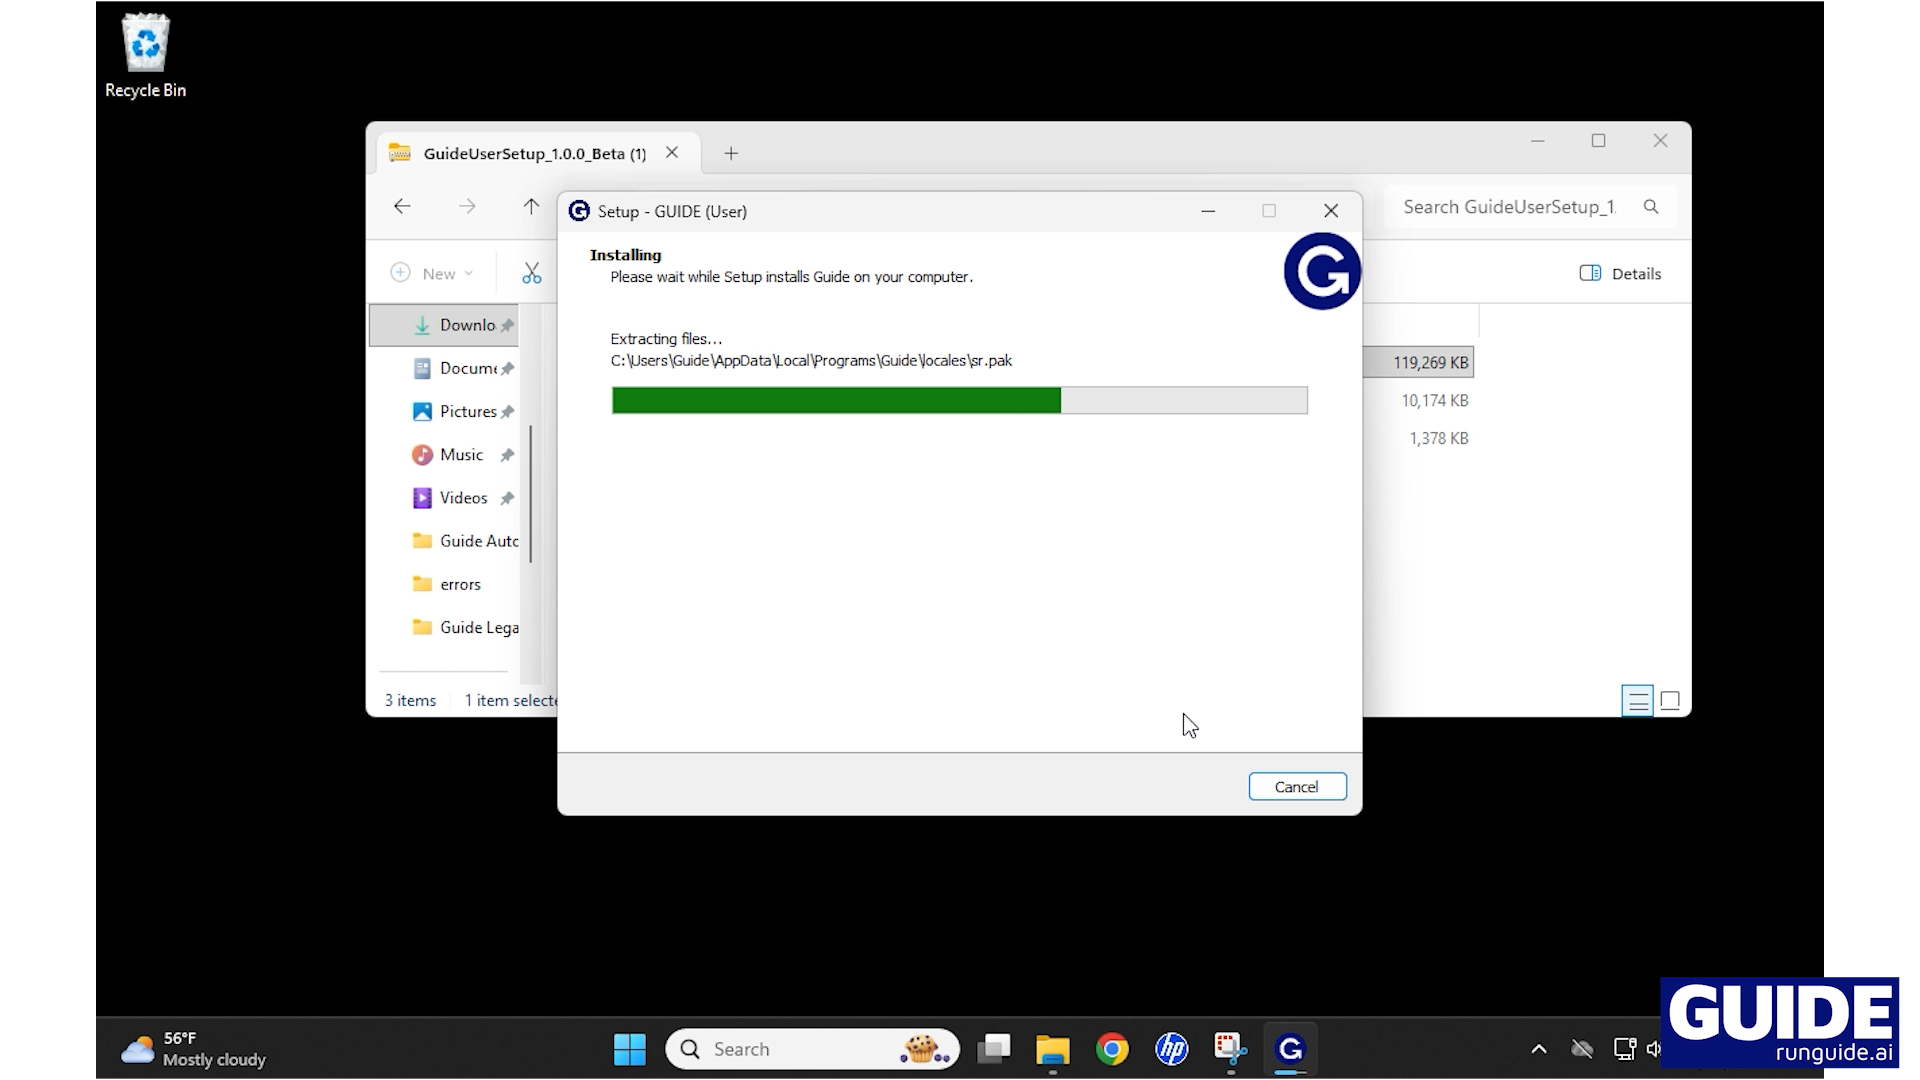Maximize the File Explorer window
Image resolution: width=1920 pixels, height=1080 pixels.
[1599, 141]
